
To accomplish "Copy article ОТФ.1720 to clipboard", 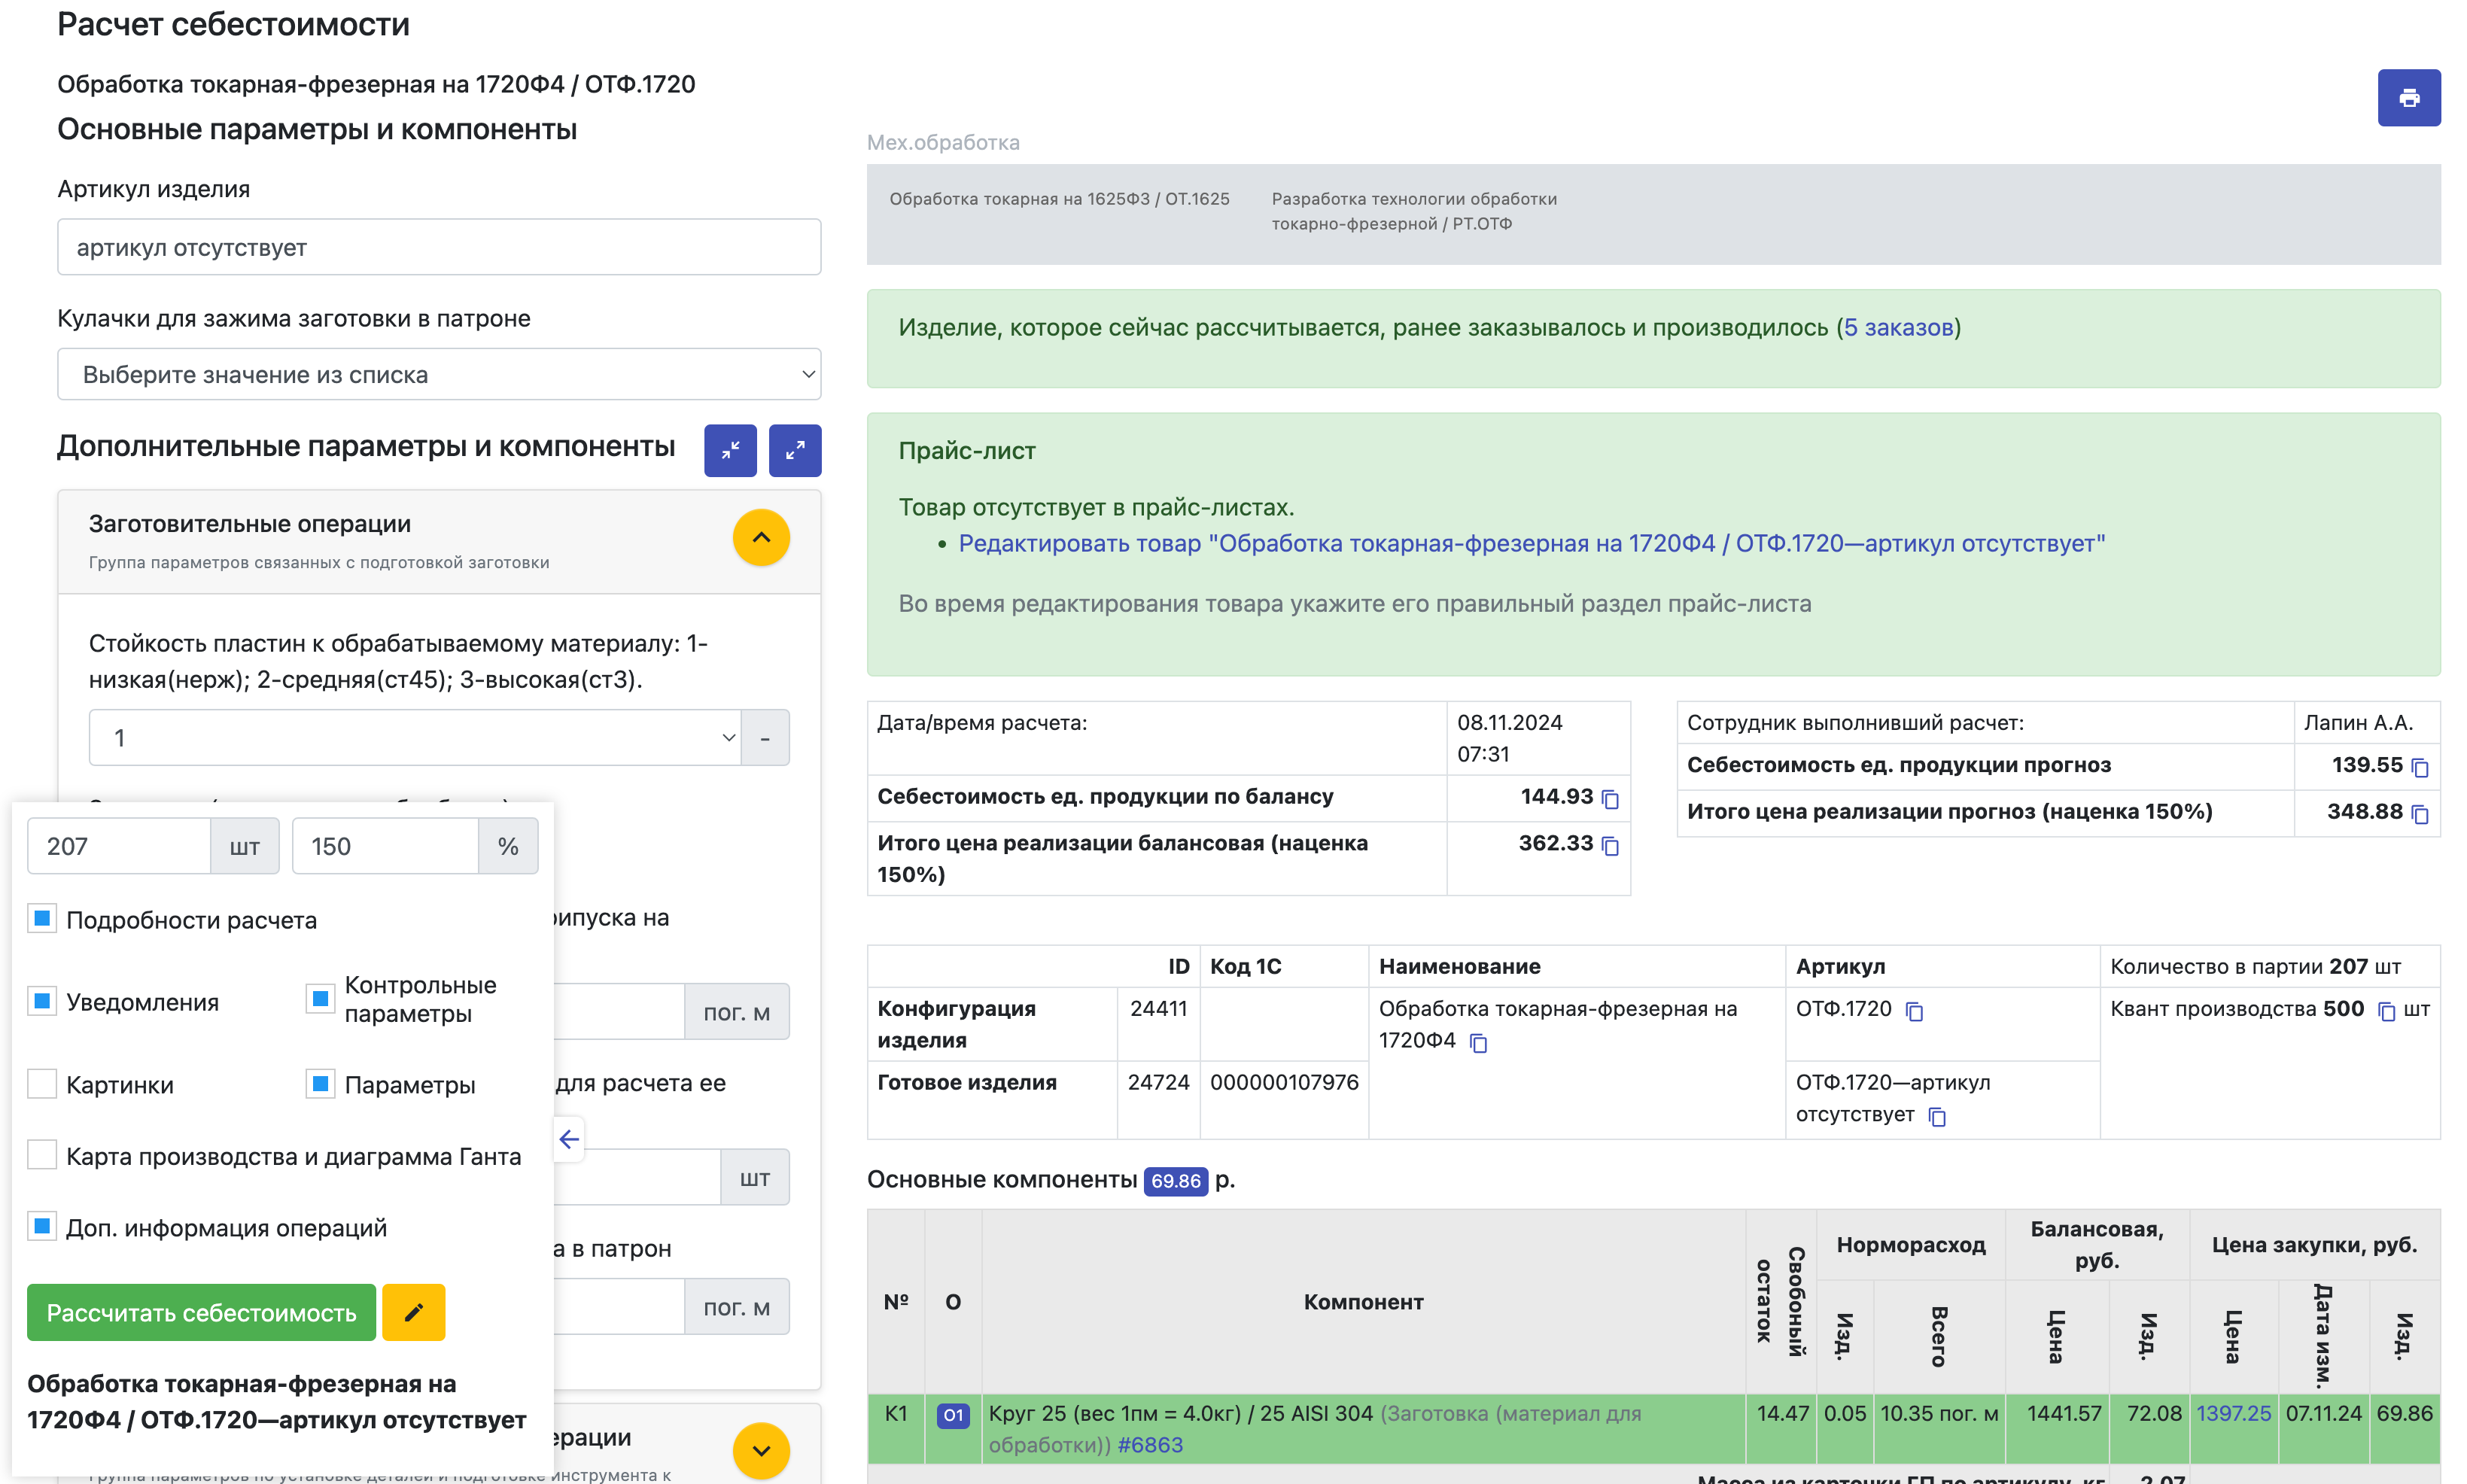I will (x=1914, y=1011).
